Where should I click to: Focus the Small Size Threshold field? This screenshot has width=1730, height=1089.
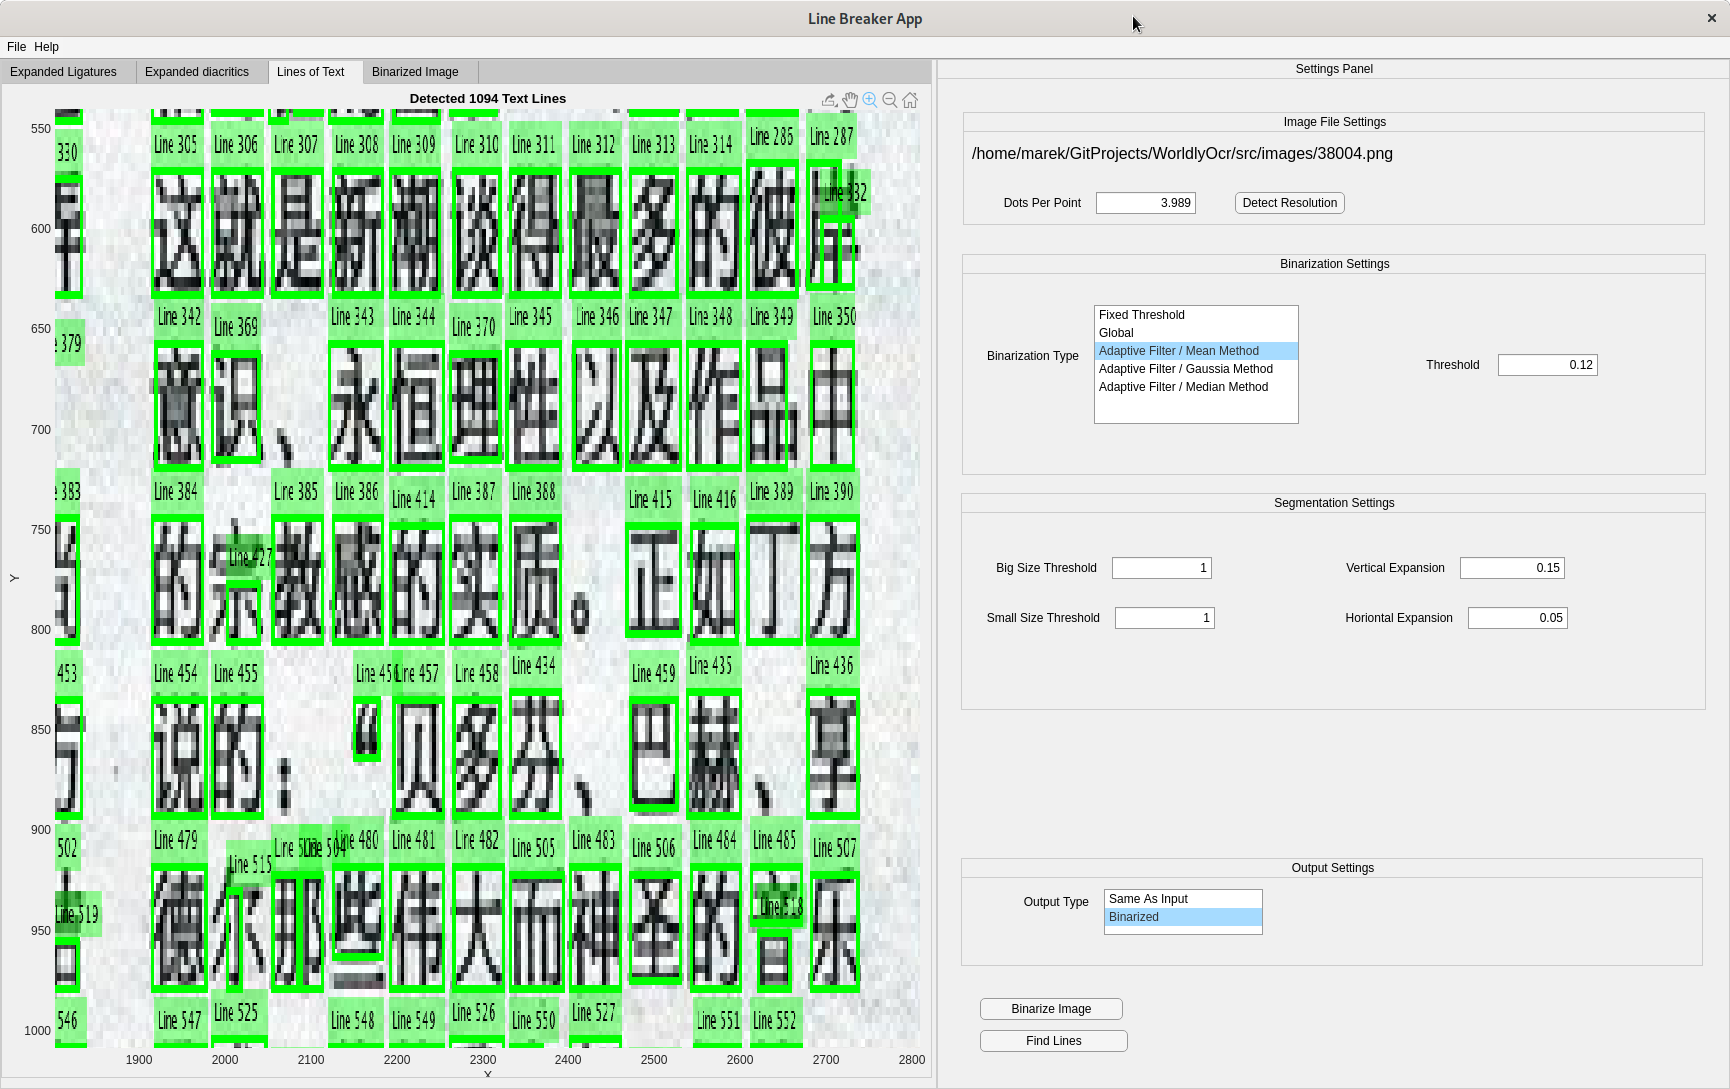click(x=1165, y=618)
